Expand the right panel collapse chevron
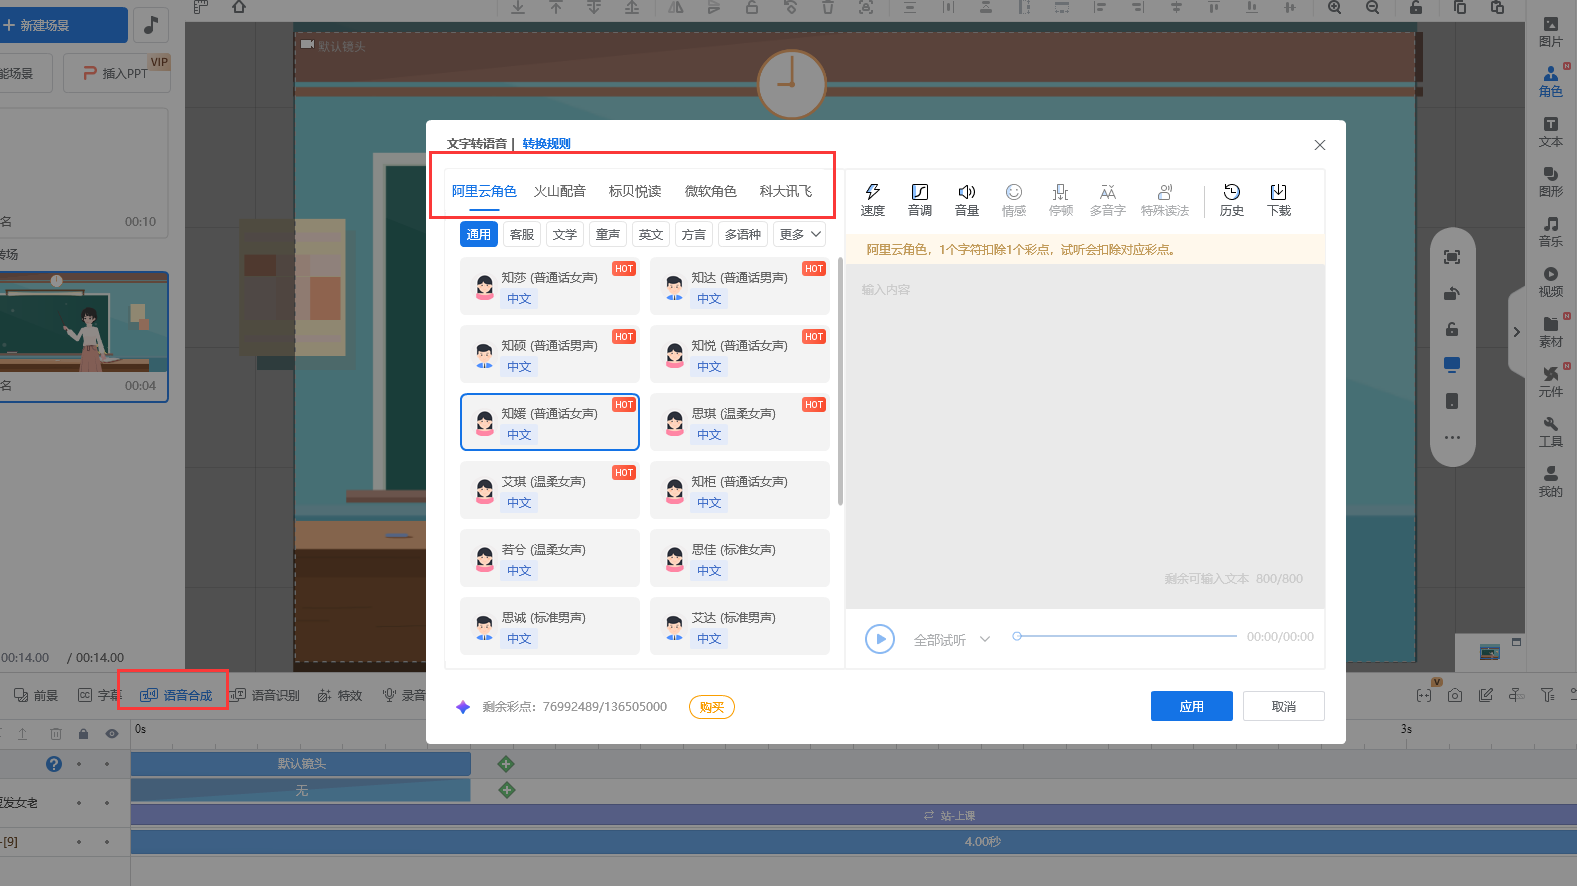The width and height of the screenshot is (1577, 886). point(1516,332)
